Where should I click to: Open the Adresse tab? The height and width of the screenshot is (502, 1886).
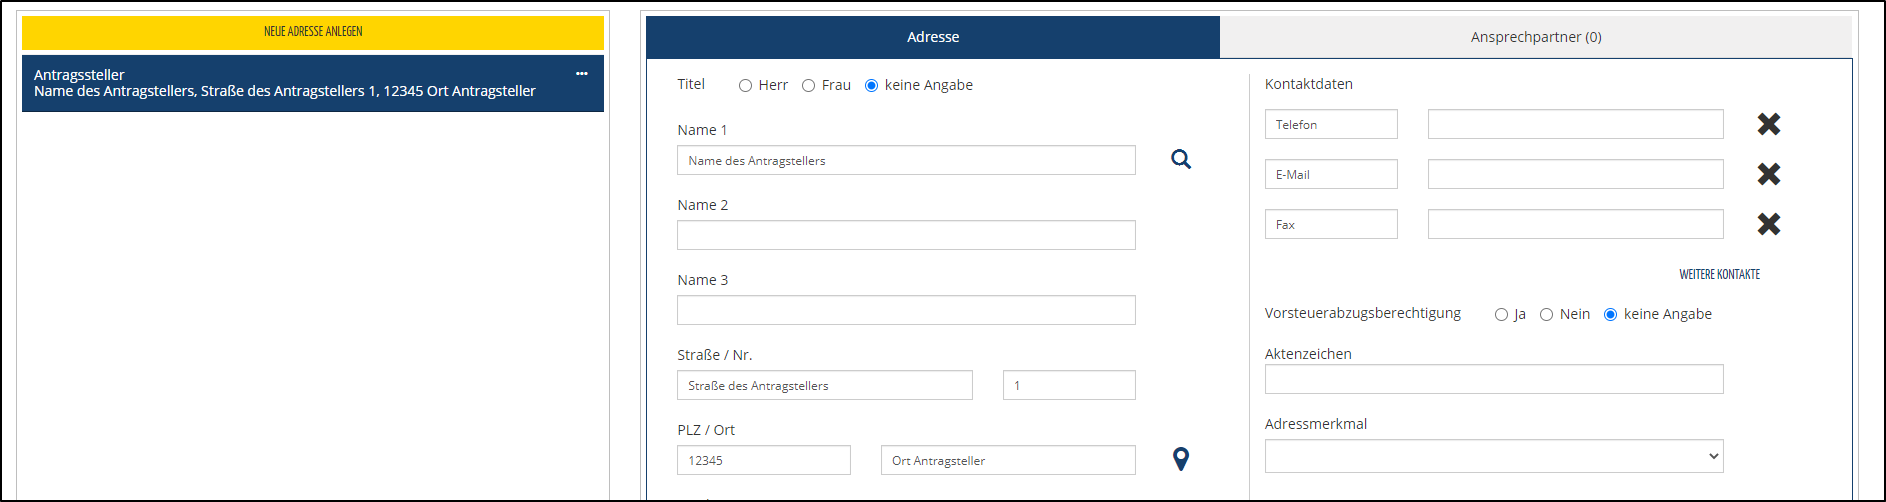tap(932, 37)
